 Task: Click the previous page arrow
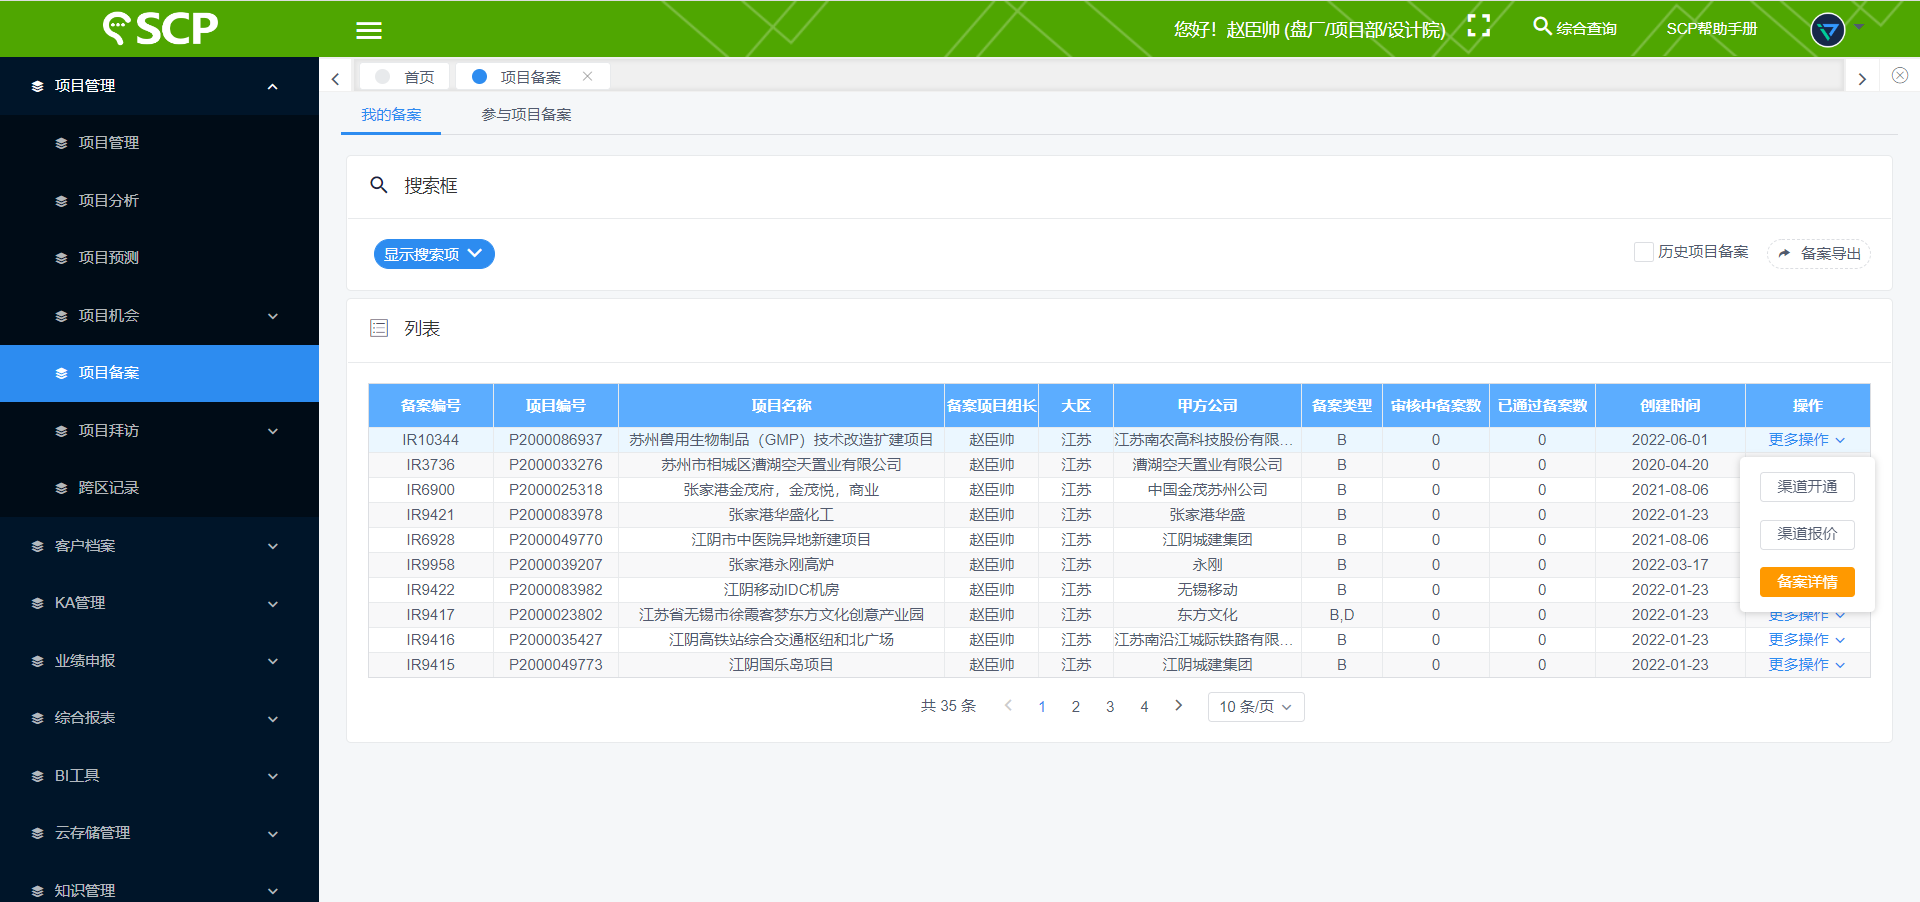pyautogui.click(x=1008, y=706)
